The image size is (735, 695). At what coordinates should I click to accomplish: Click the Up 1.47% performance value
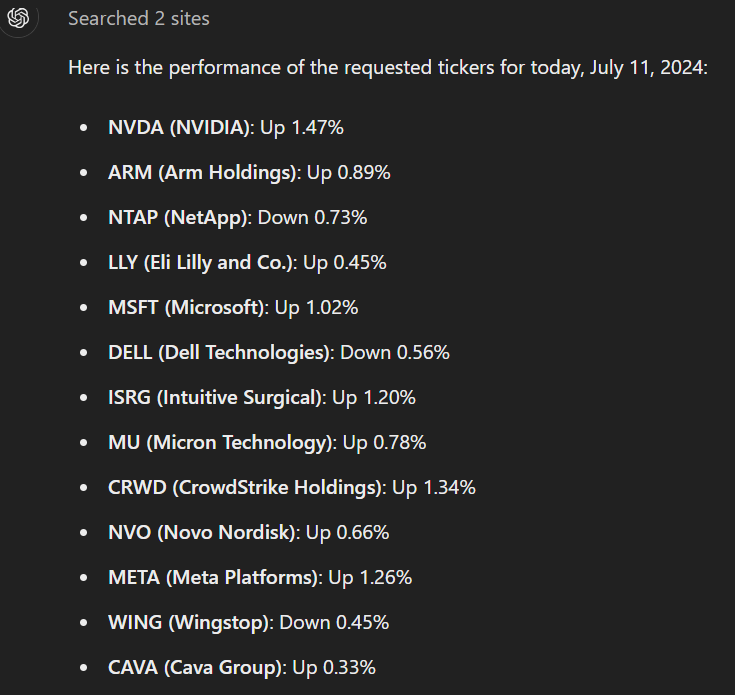pos(302,127)
